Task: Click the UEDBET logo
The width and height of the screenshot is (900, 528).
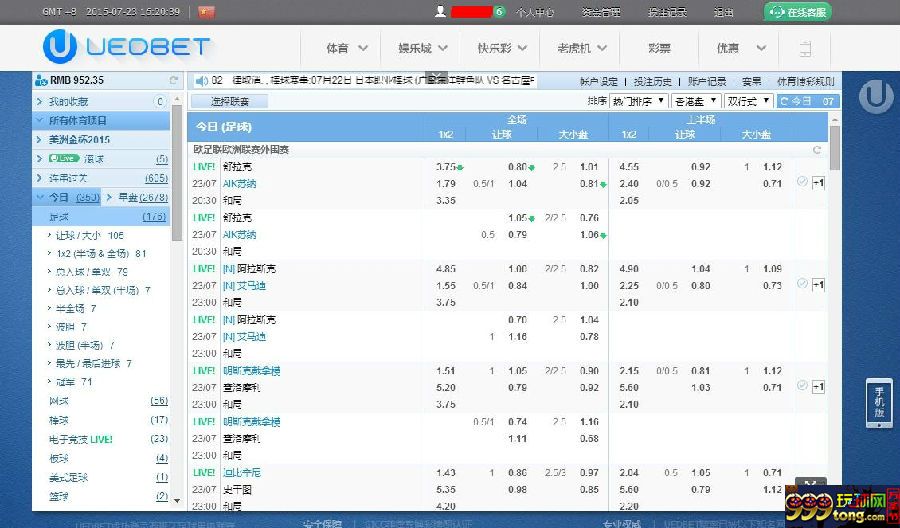Action: pos(127,46)
